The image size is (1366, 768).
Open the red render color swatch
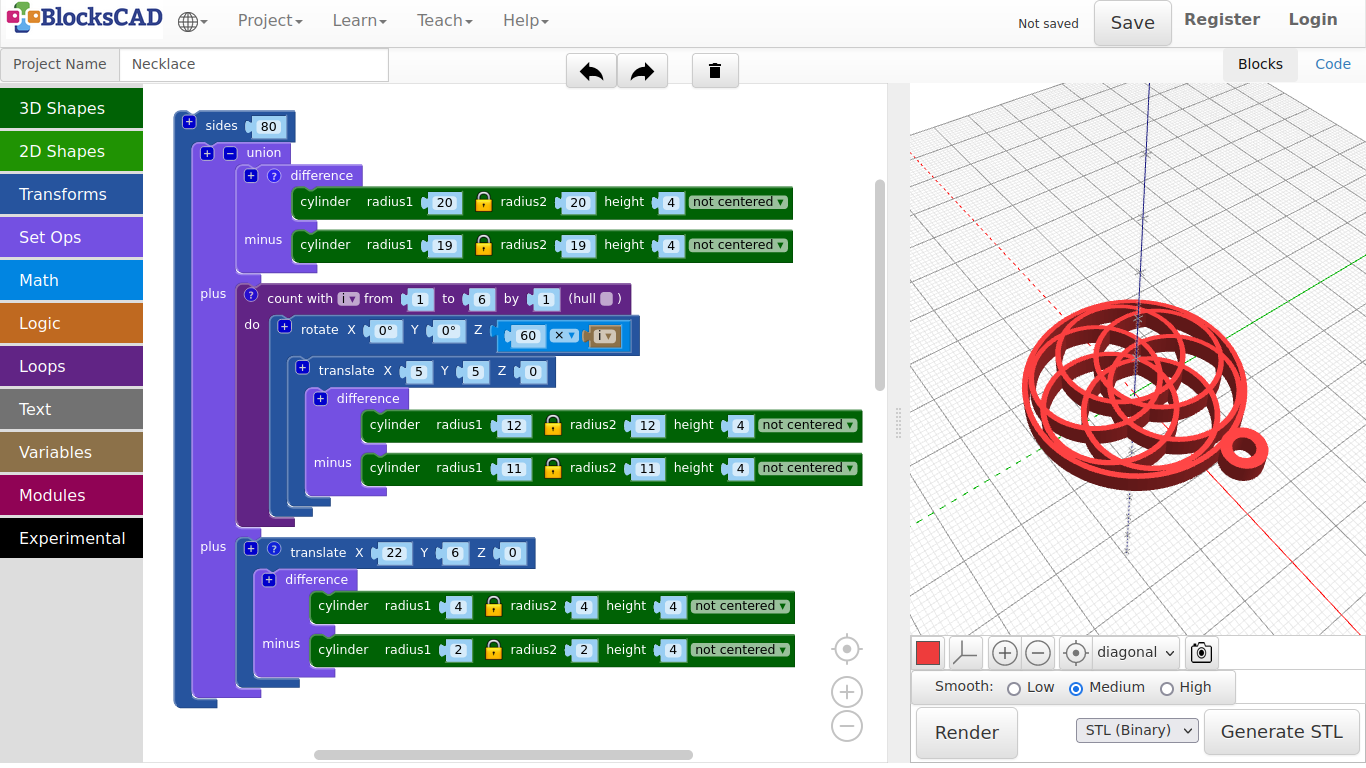(928, 653)
